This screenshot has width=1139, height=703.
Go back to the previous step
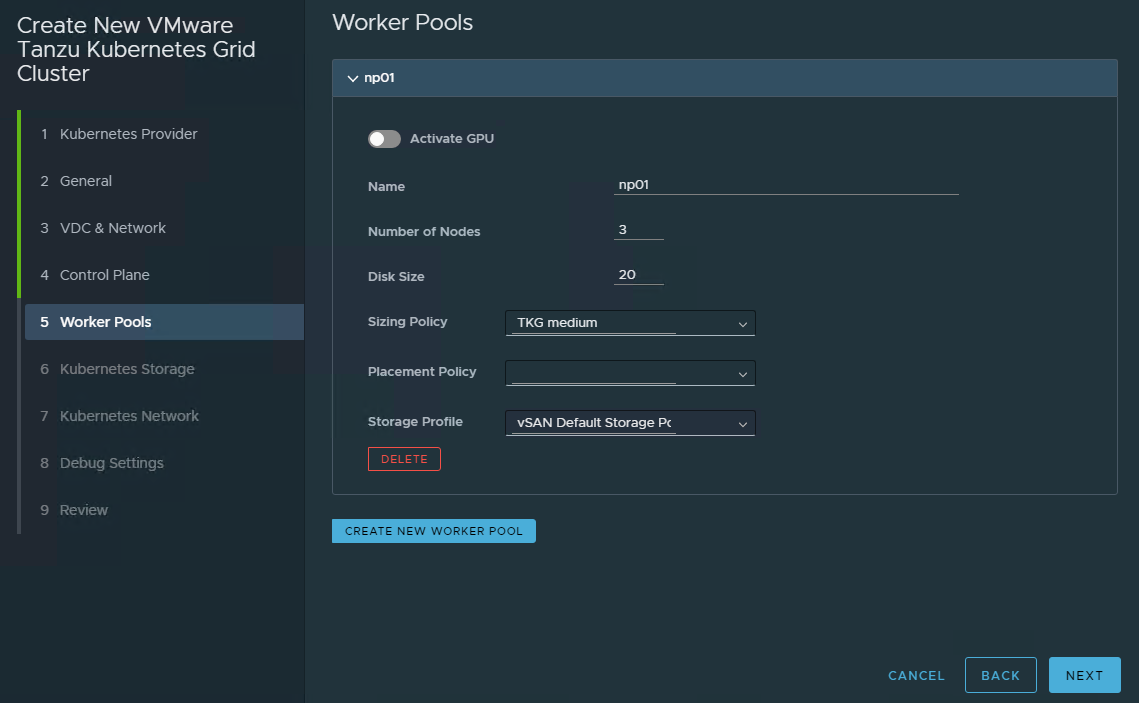tap(1000, 675)
